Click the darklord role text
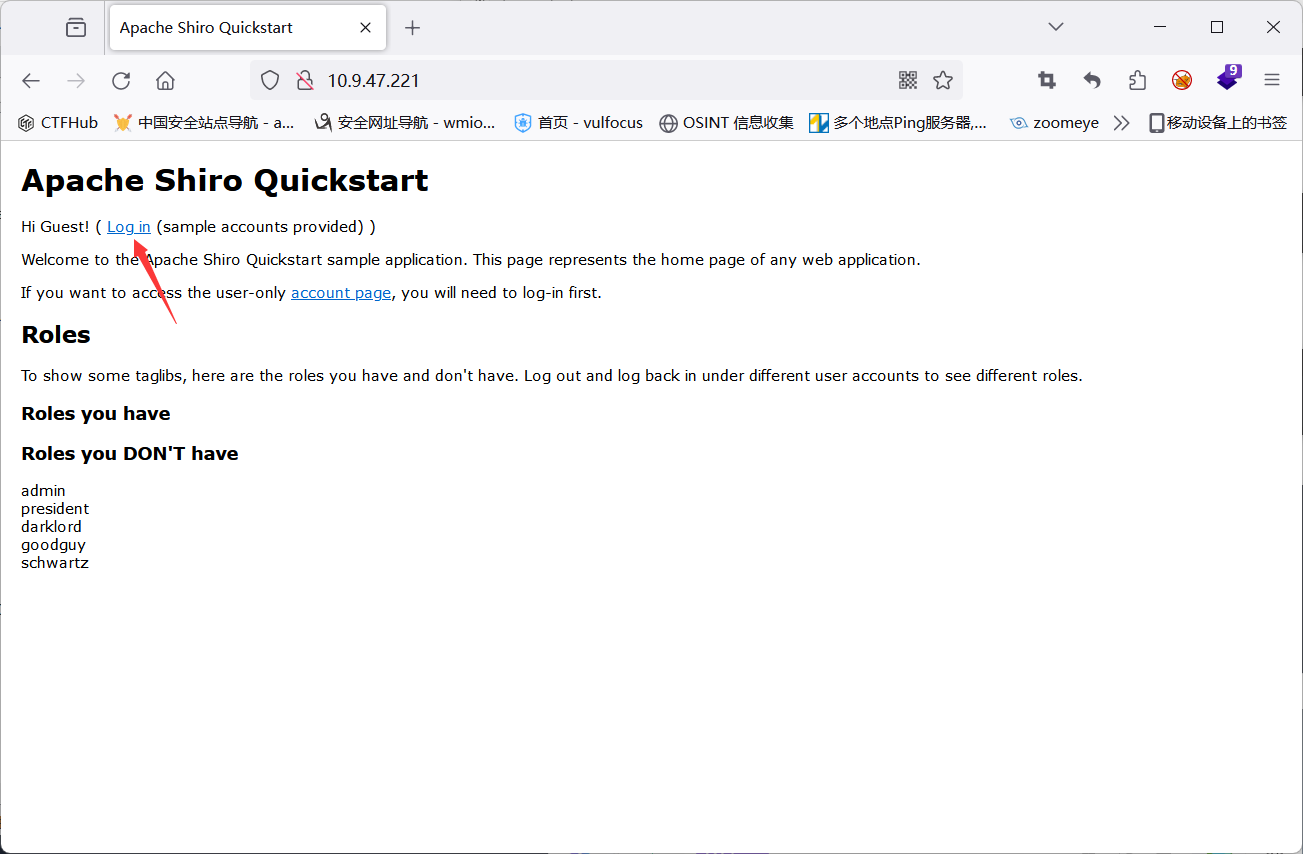The height and width of the screenshot is (854, 1303). (51, 527)
